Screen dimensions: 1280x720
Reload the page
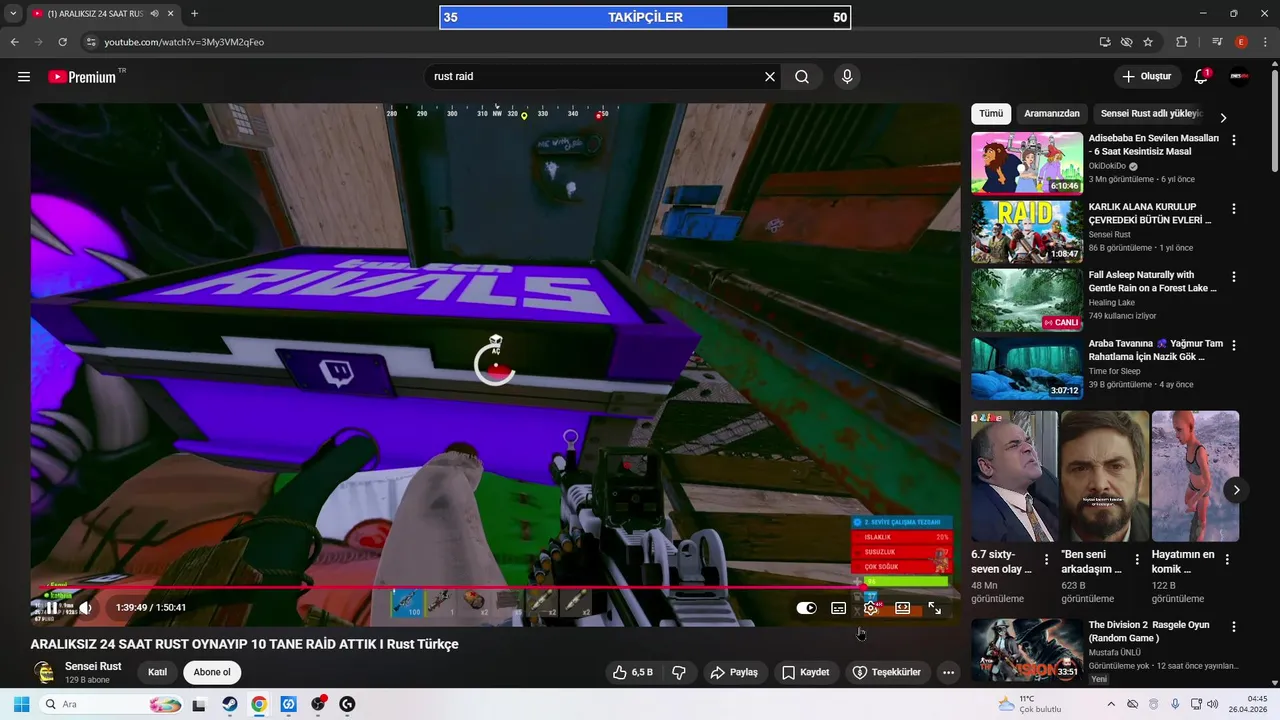tap(62, 42)
